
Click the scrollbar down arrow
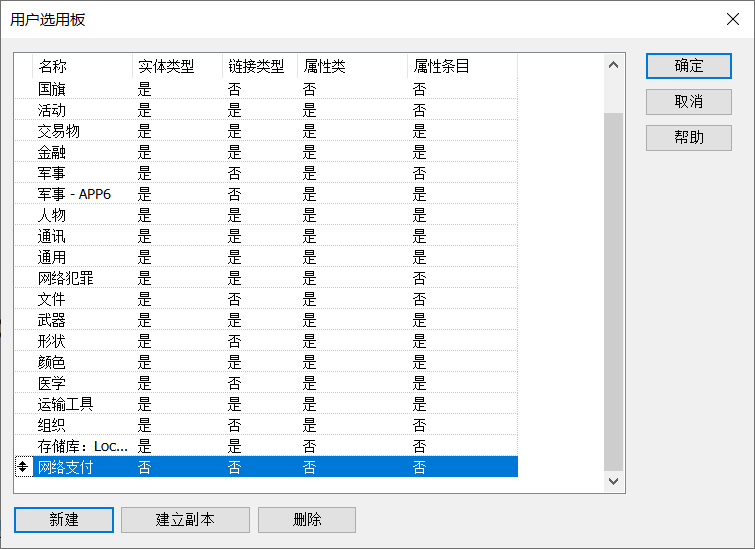pyautogui.click(x=613, y=481)
